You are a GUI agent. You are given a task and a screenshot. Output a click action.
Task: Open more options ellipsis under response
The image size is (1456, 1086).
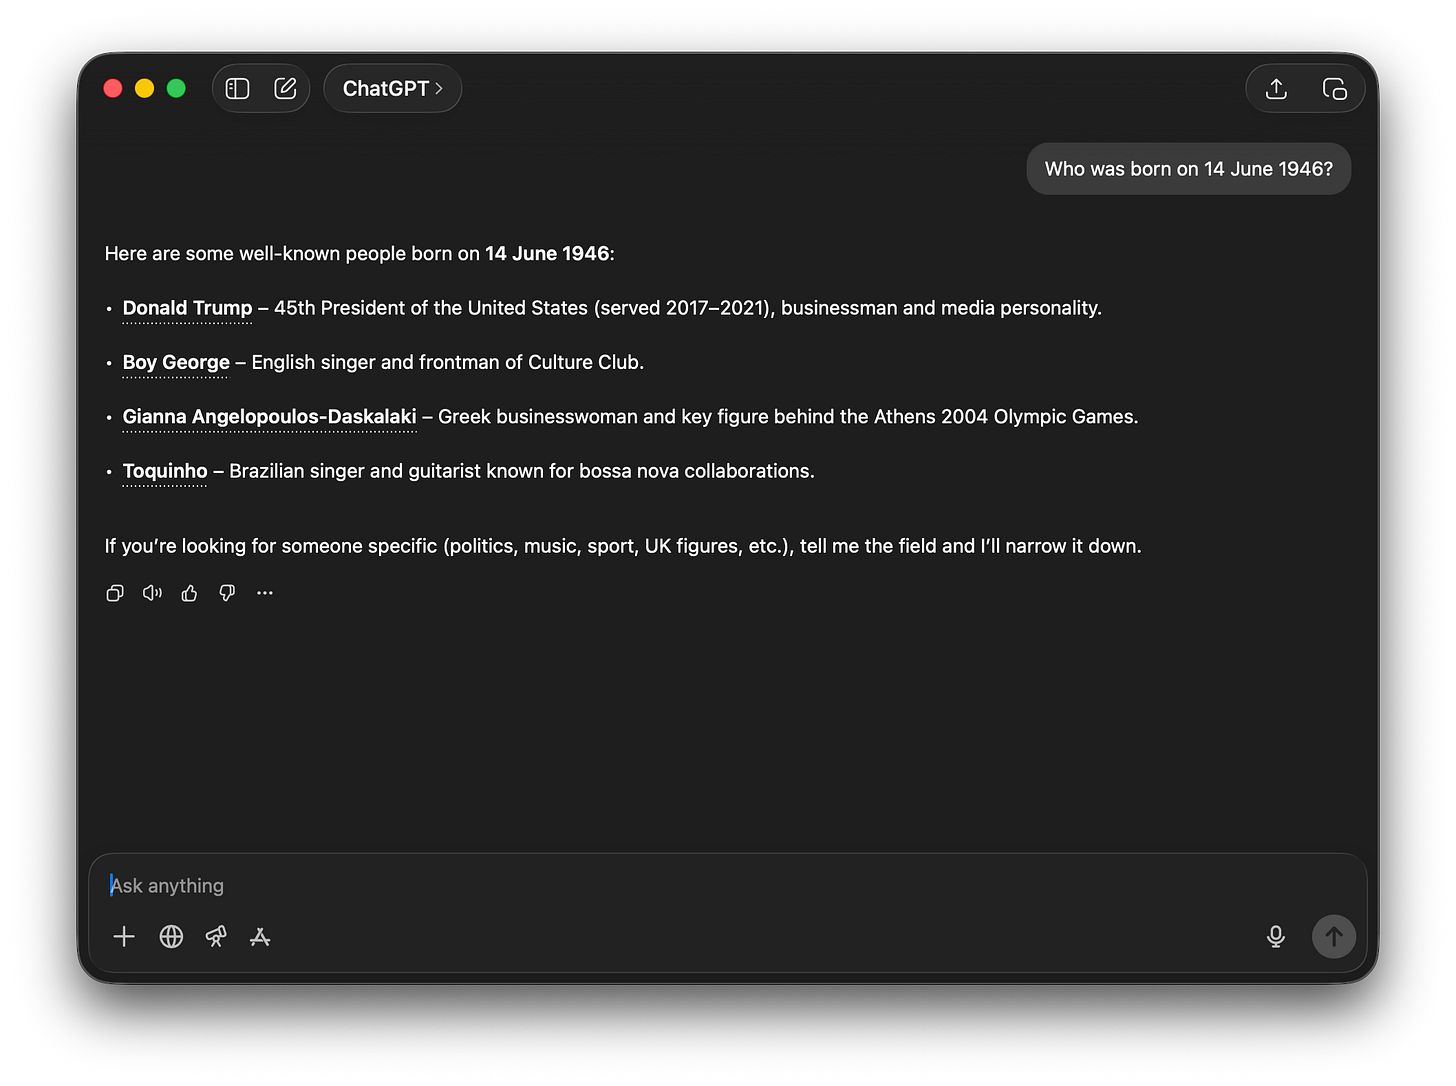pos(264,593)
